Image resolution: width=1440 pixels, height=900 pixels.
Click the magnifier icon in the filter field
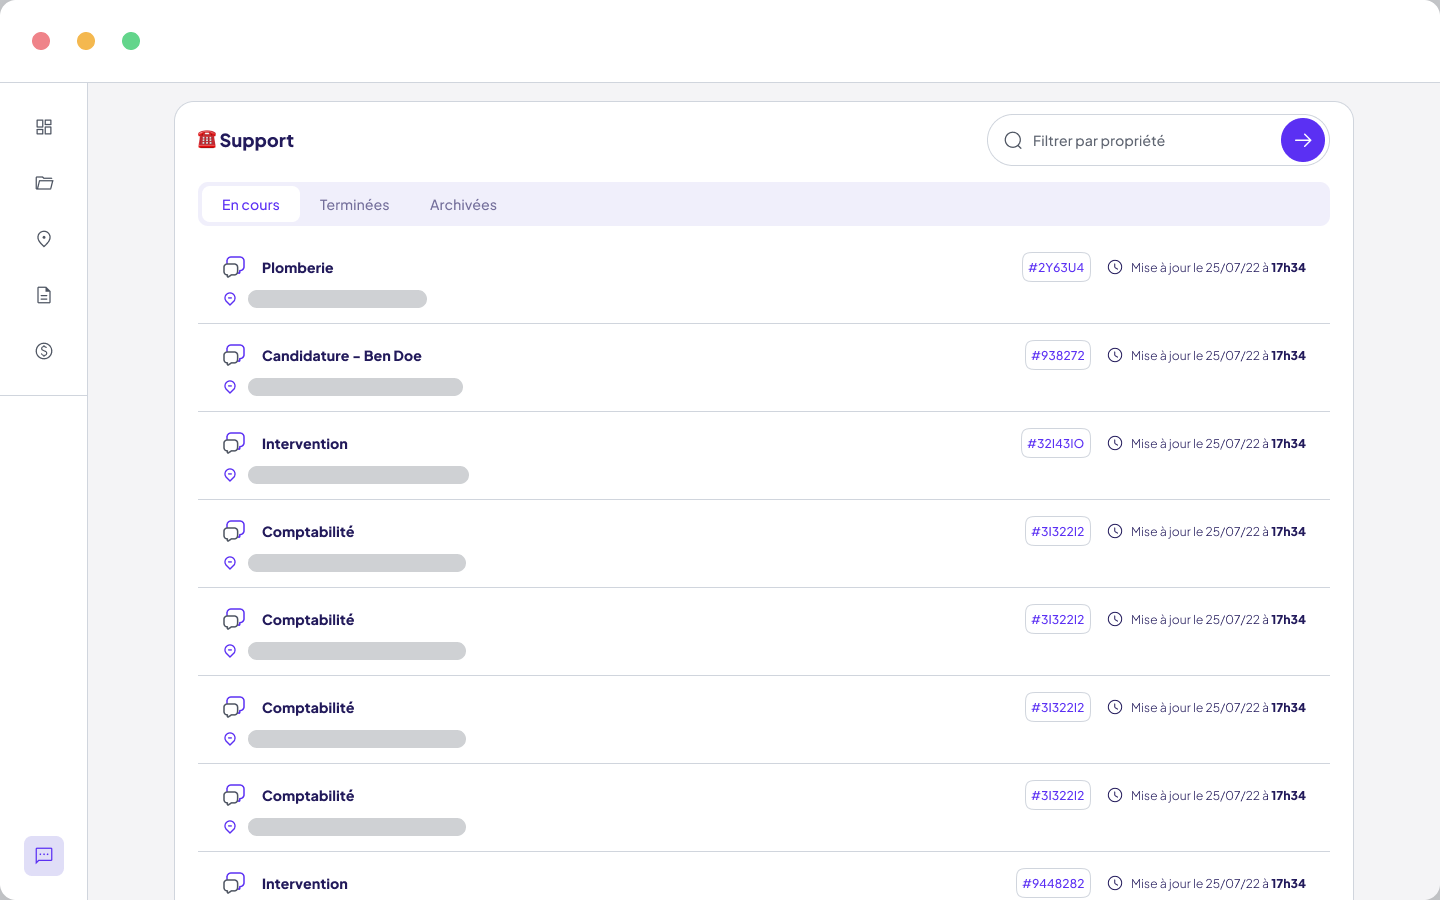(1013, 140)
